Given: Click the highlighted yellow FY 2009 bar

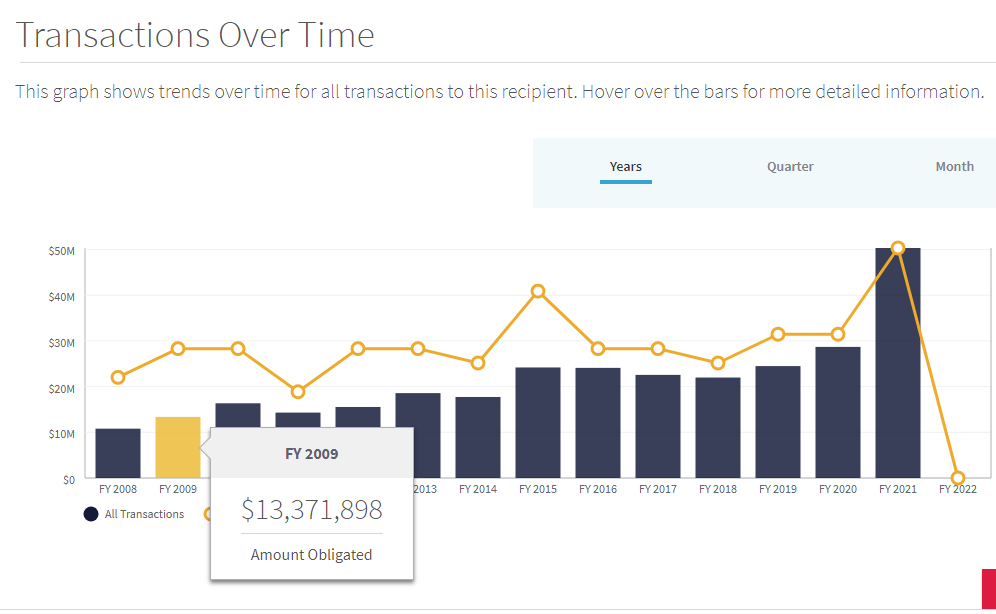Looking at the screenshot, I should tap(178, 447).
